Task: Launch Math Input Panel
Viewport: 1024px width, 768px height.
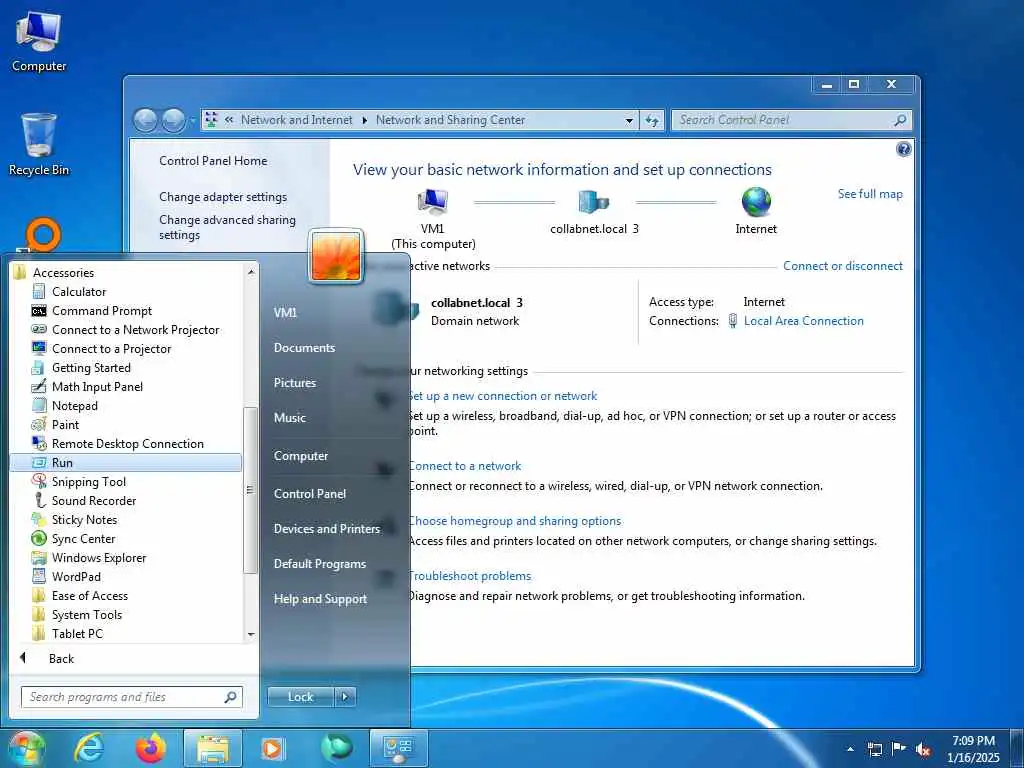Action: (x=97, y=387)
